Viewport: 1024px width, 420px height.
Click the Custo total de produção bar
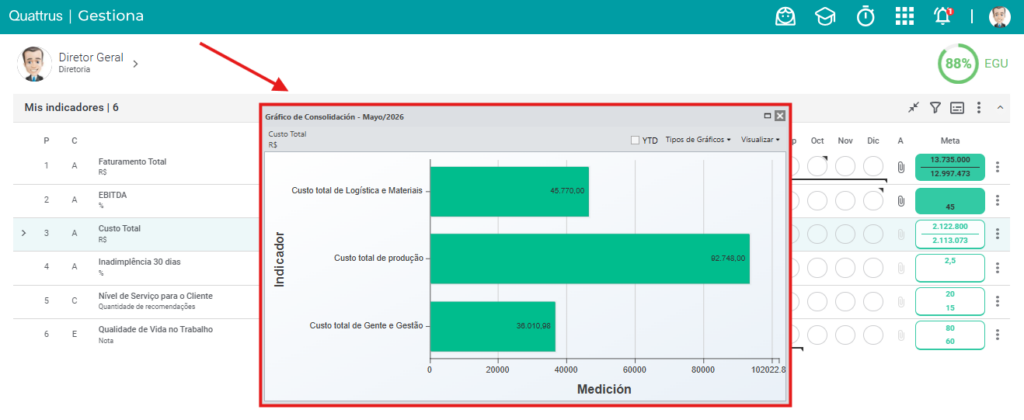[590, 259]
